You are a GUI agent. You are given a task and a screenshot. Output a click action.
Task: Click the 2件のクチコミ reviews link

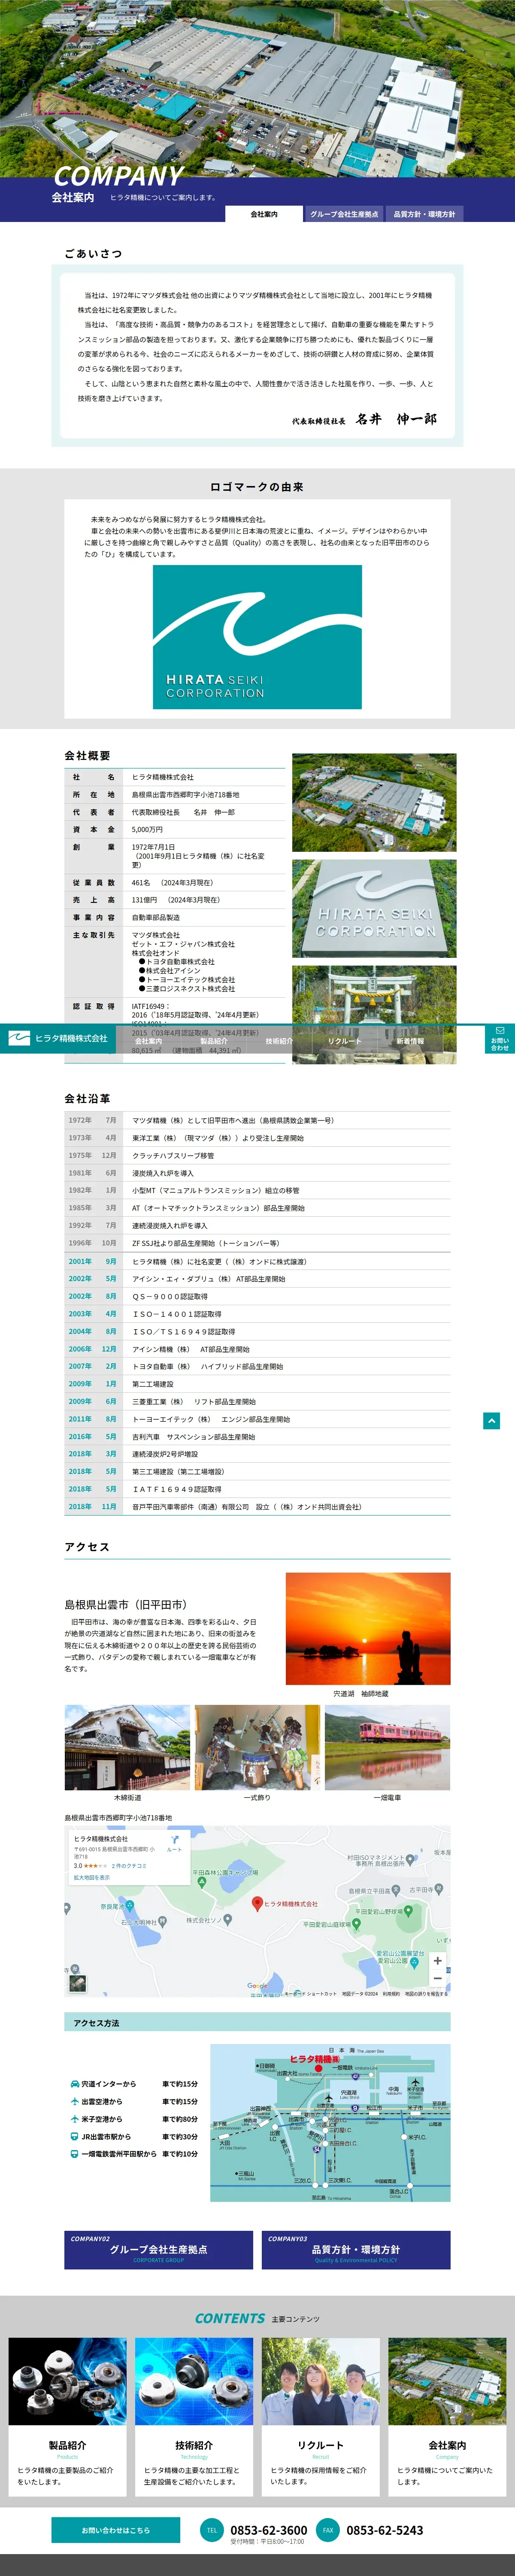coord(129,1866)
